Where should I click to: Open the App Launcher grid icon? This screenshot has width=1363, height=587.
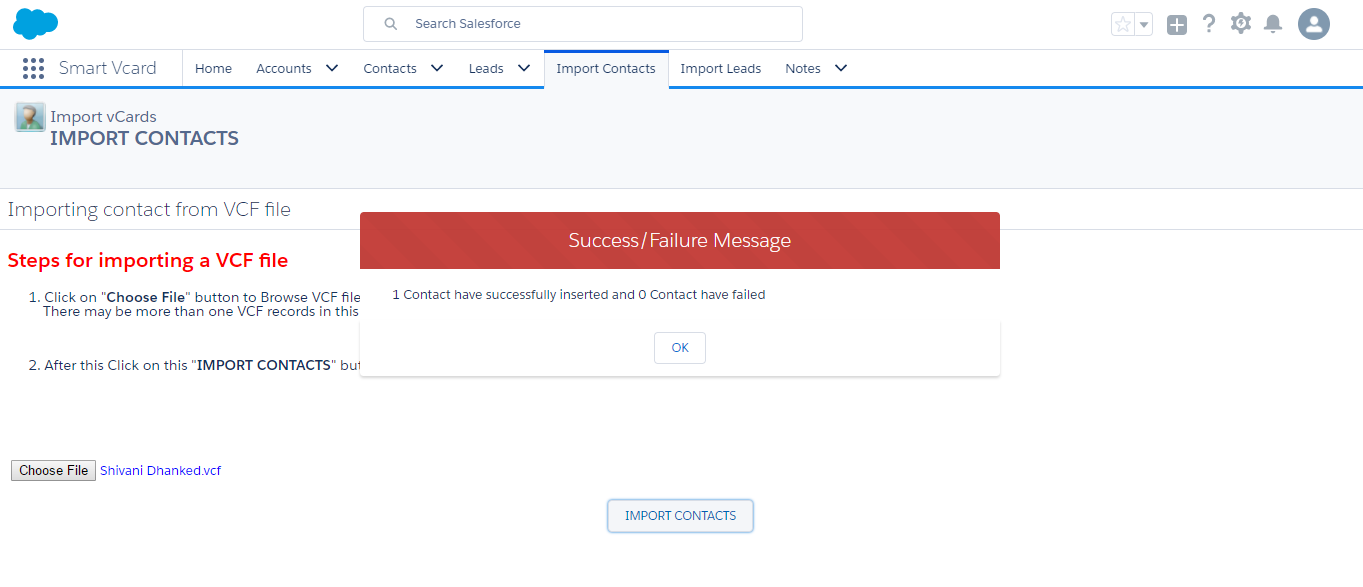tap(33, 68)
